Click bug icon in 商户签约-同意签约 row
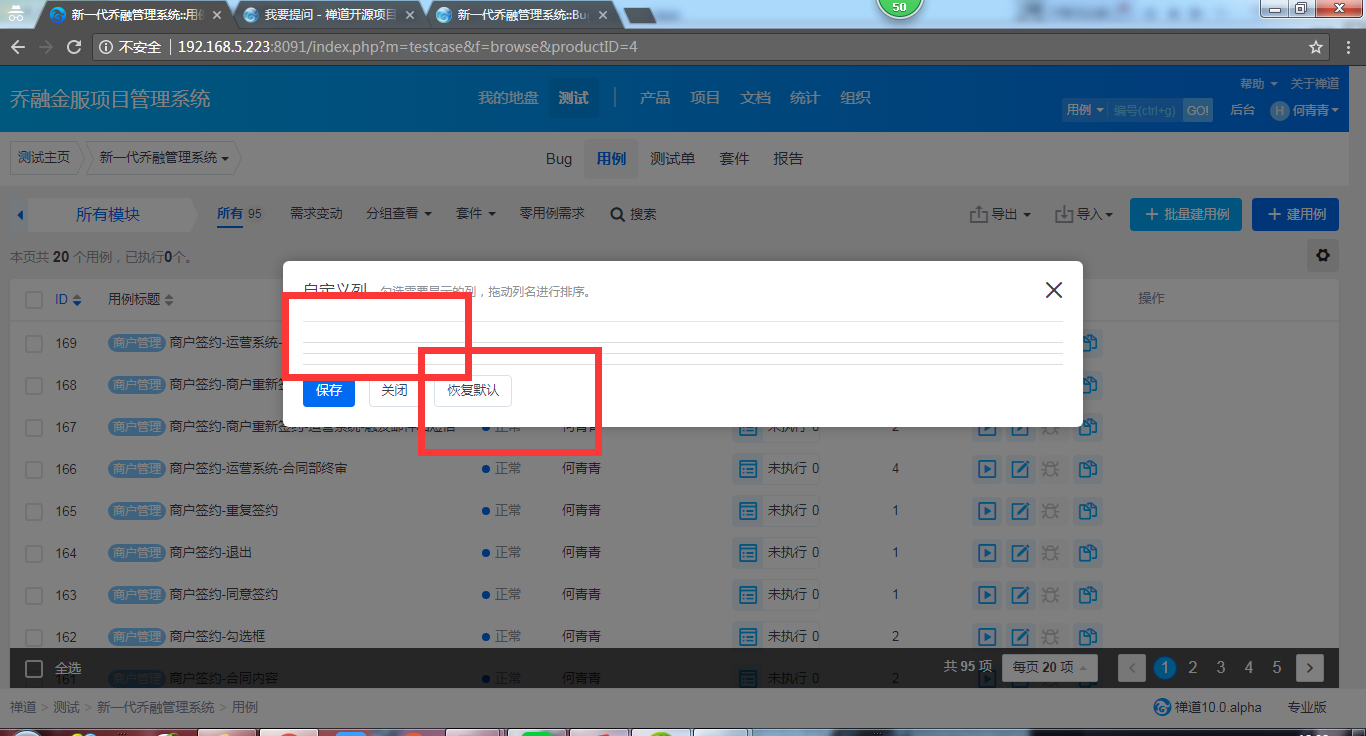This screenshot has width=1366, height=736. point(1051,595)
